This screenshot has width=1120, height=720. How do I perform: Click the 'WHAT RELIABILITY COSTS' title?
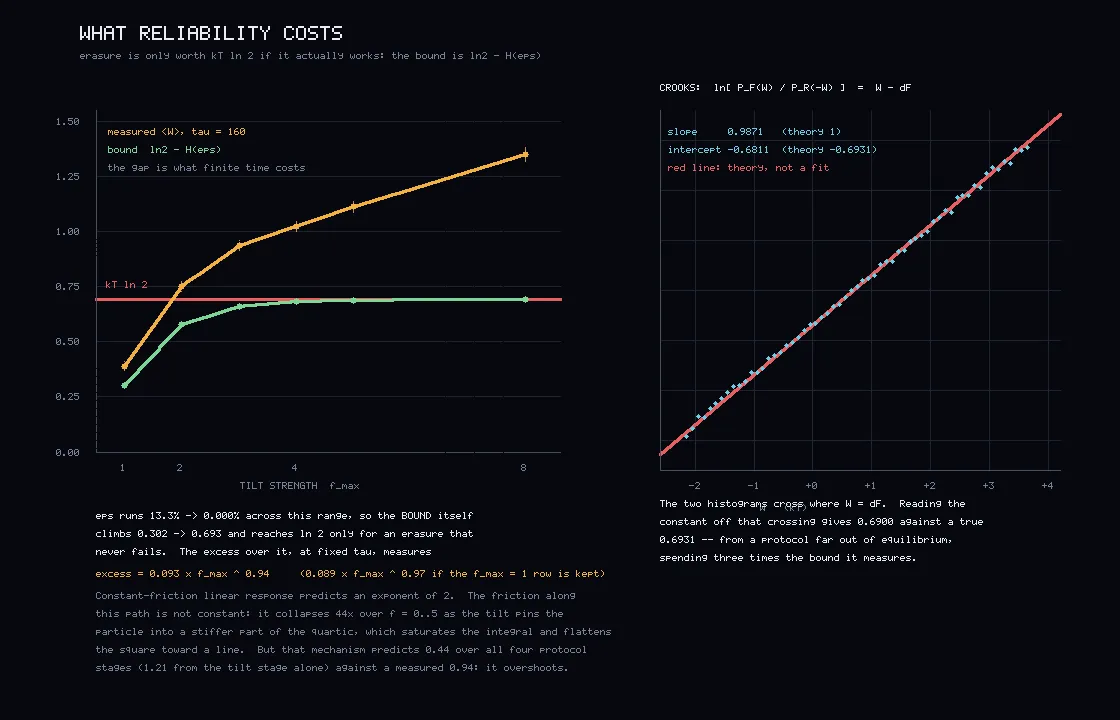tap(211, 33)
